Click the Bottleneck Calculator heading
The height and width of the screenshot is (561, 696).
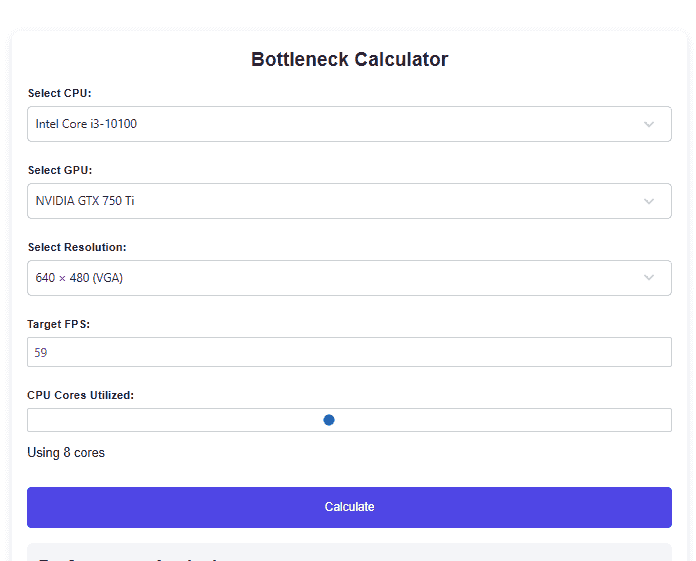pos(349,59)
